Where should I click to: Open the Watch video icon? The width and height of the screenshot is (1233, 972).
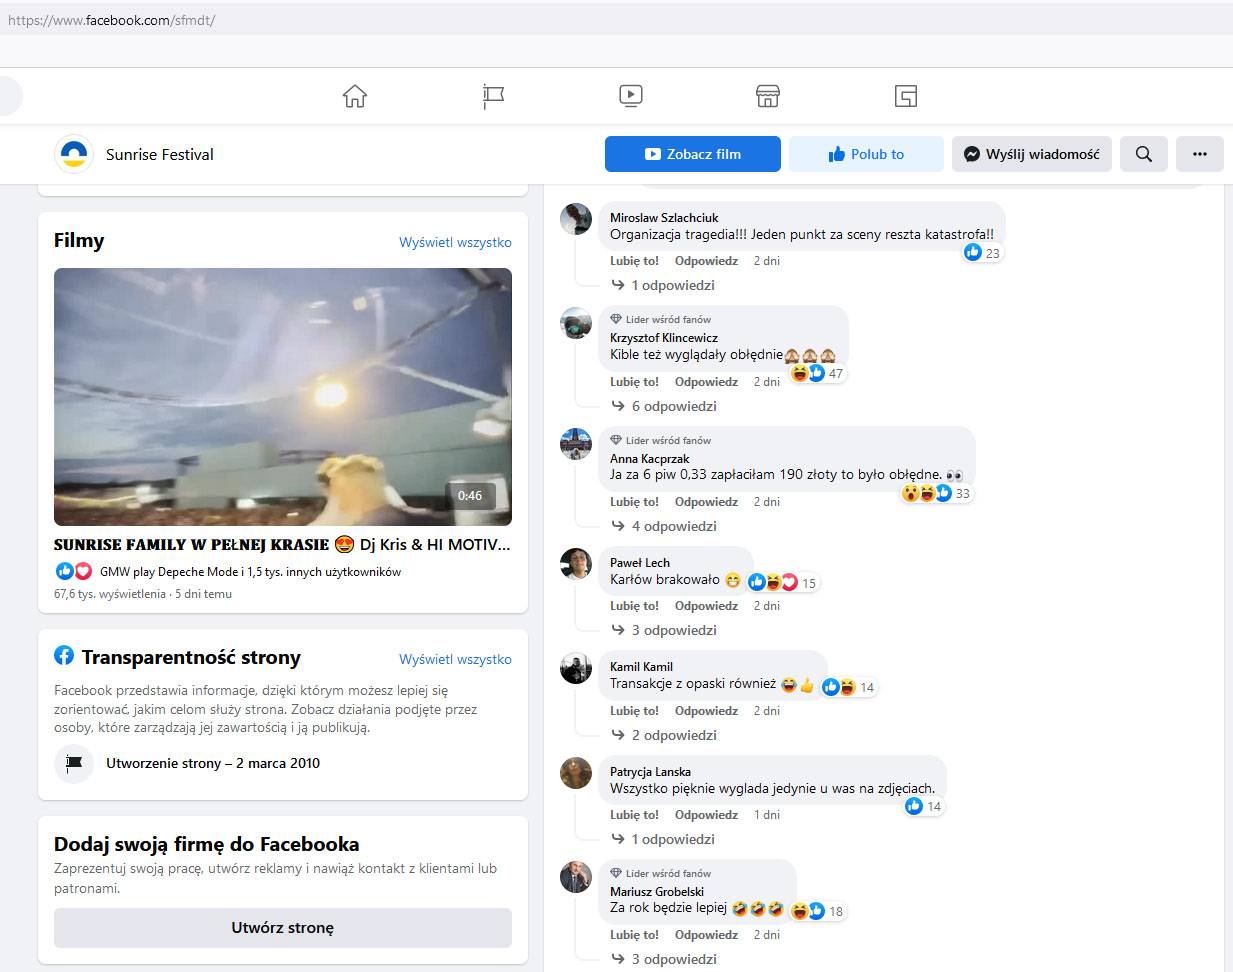click(631, 96)
